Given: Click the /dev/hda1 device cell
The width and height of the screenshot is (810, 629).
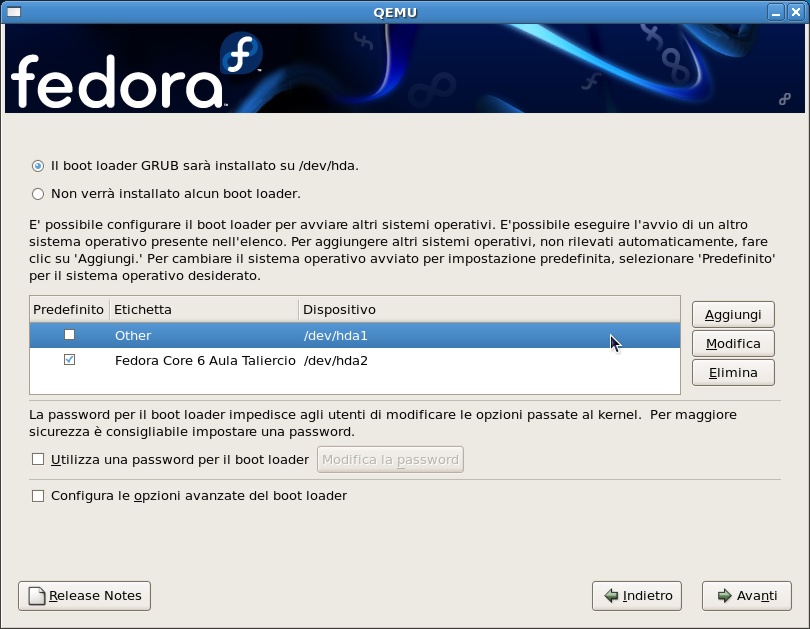Looking at the screenshot, I should click(336, 336).
